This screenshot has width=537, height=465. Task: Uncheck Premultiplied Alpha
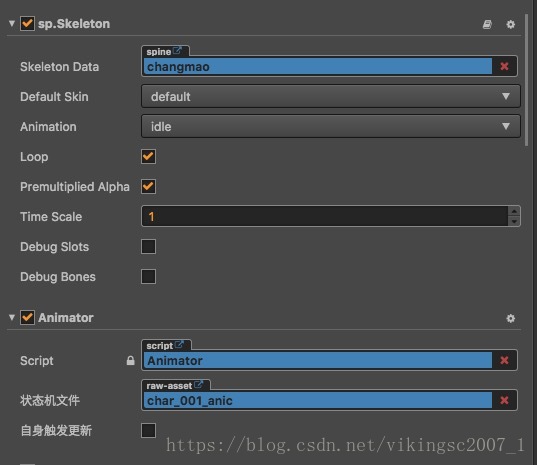(x=148, y=187)
